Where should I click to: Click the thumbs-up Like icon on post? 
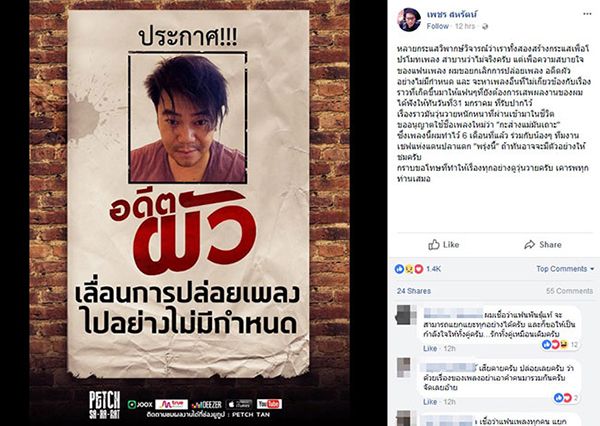tap(434, 245)
